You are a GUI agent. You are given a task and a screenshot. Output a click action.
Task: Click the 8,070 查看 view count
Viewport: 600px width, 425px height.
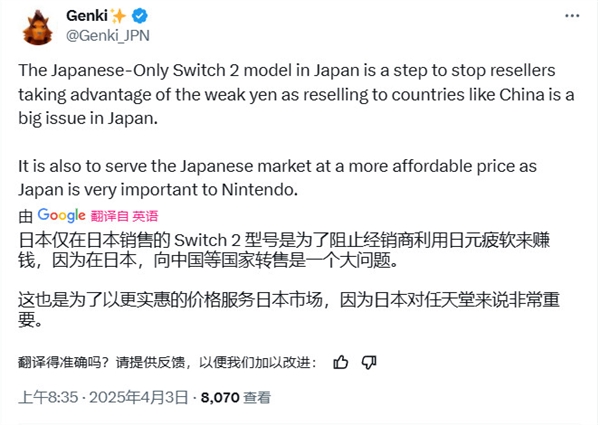pos(234,396)
